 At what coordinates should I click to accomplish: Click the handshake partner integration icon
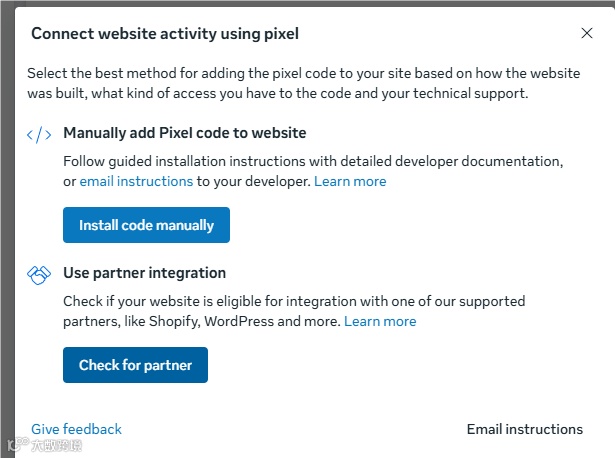pyautogui.click(x=39, y=273)
